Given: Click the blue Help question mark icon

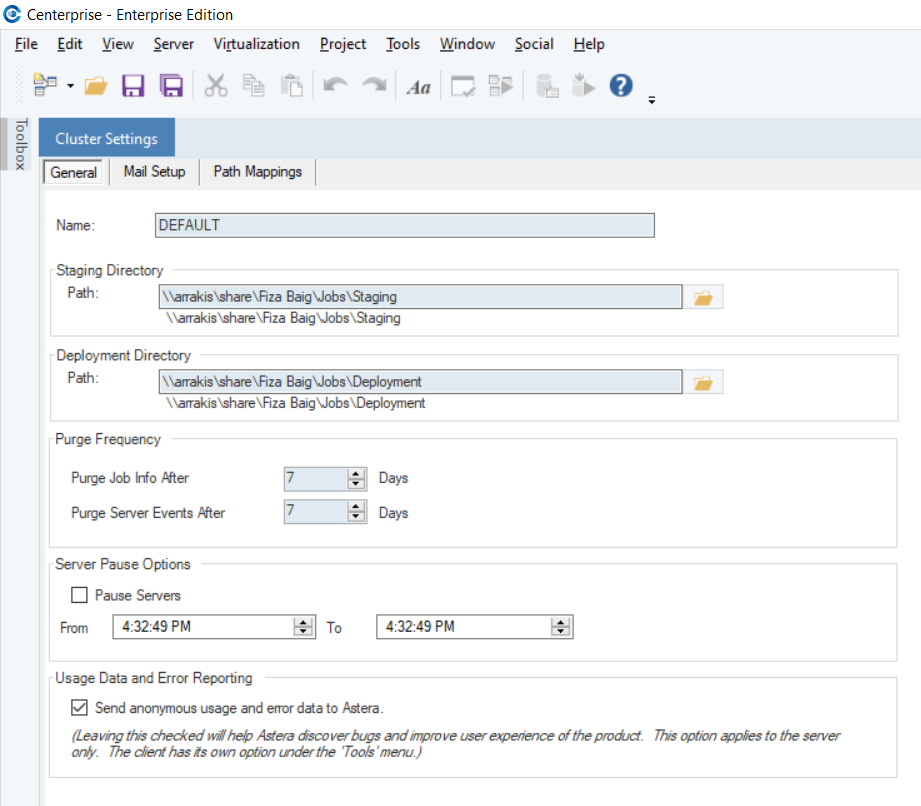Looking at the screenshot, I should click(x=621, y=86).
